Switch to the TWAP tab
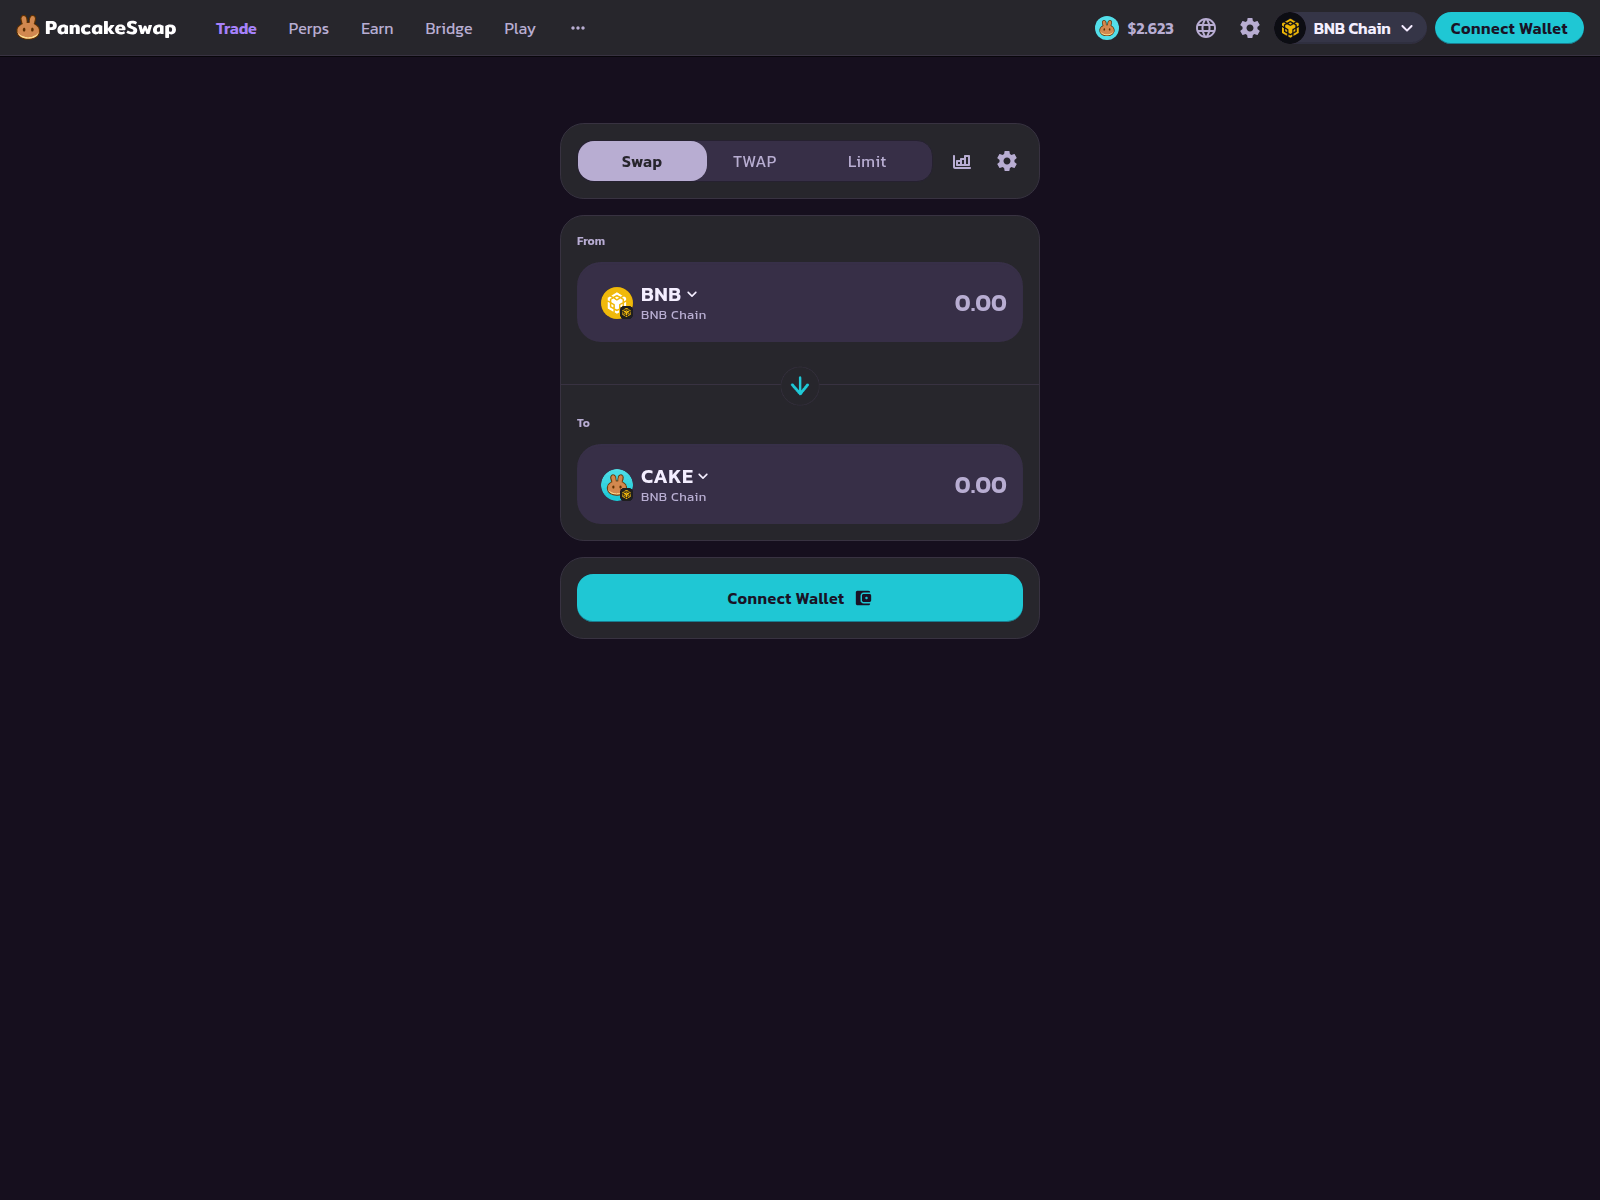Image resolution: width=1600 pixels, height=1200 pixels. click(x=754, y=161)
